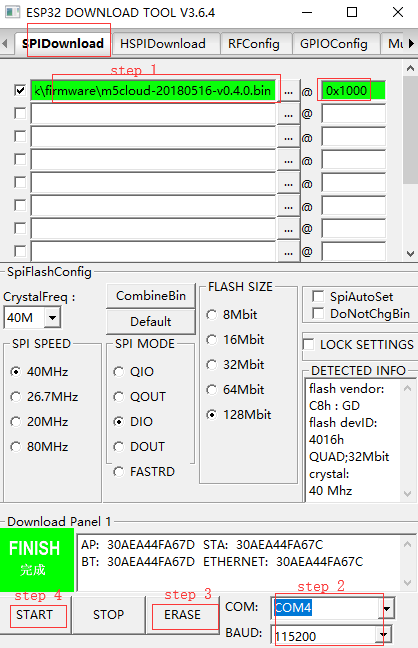This screenshot has height=648, width=418.
Task: Select DOUT SPI mode
Action: point(119,446)
